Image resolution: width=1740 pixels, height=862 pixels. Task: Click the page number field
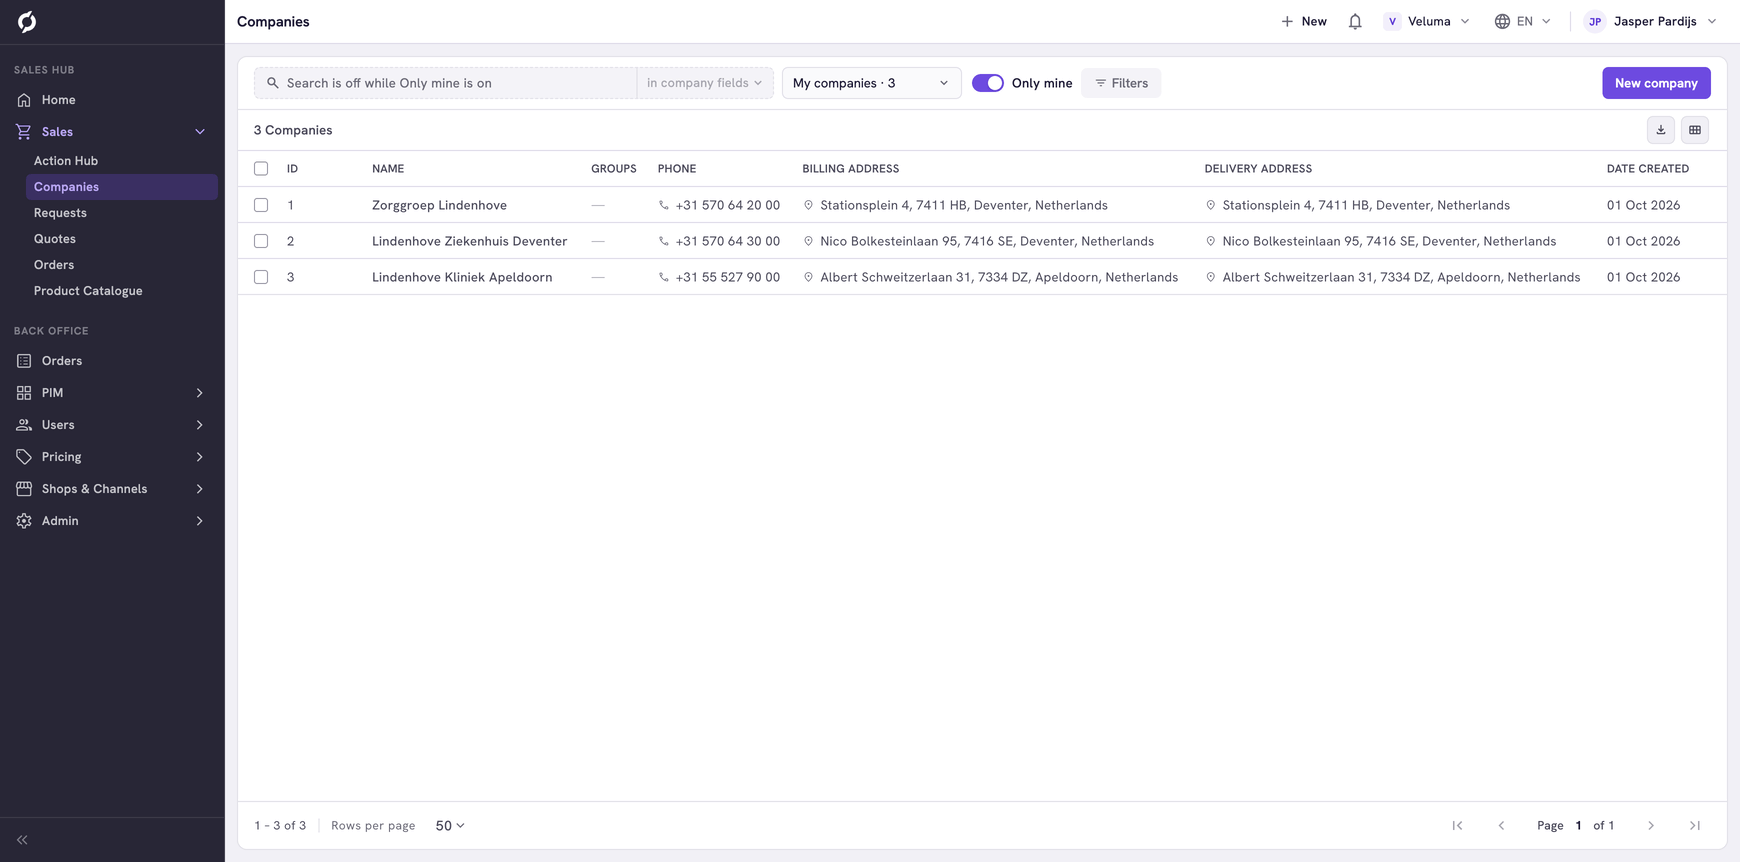tap(1579, 826)
